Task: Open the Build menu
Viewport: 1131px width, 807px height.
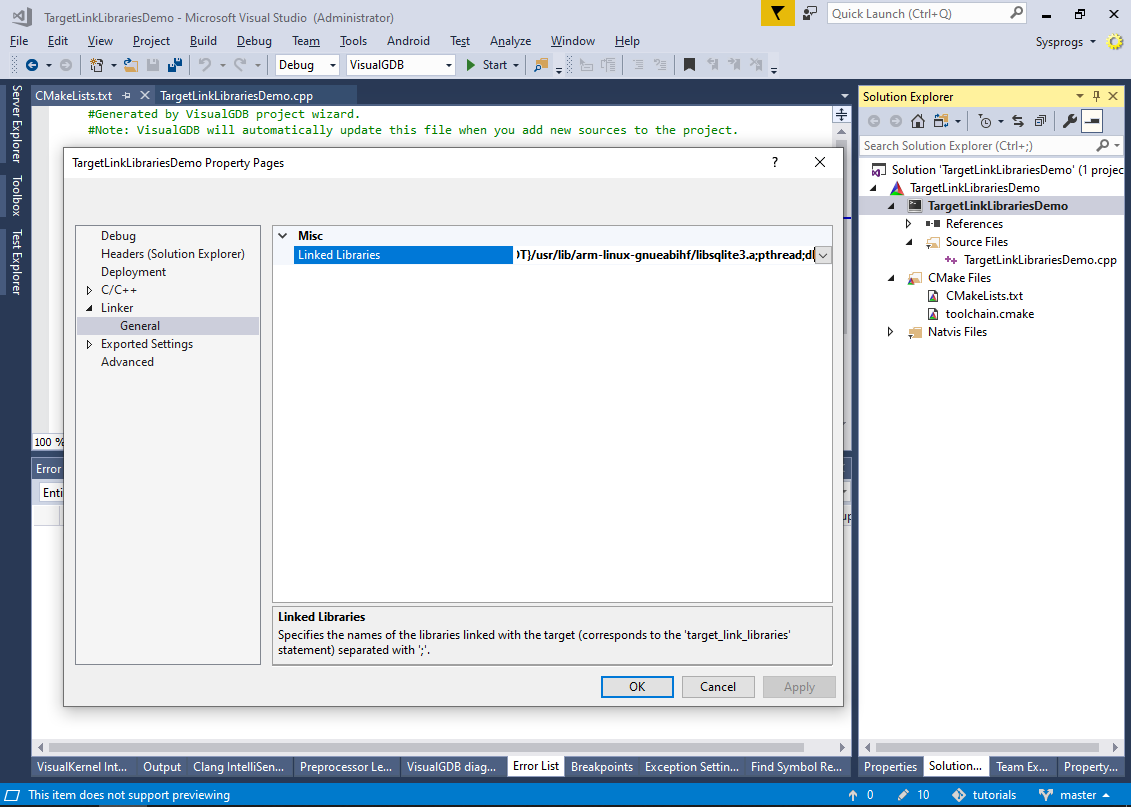Action: click(x=203, y=41)
